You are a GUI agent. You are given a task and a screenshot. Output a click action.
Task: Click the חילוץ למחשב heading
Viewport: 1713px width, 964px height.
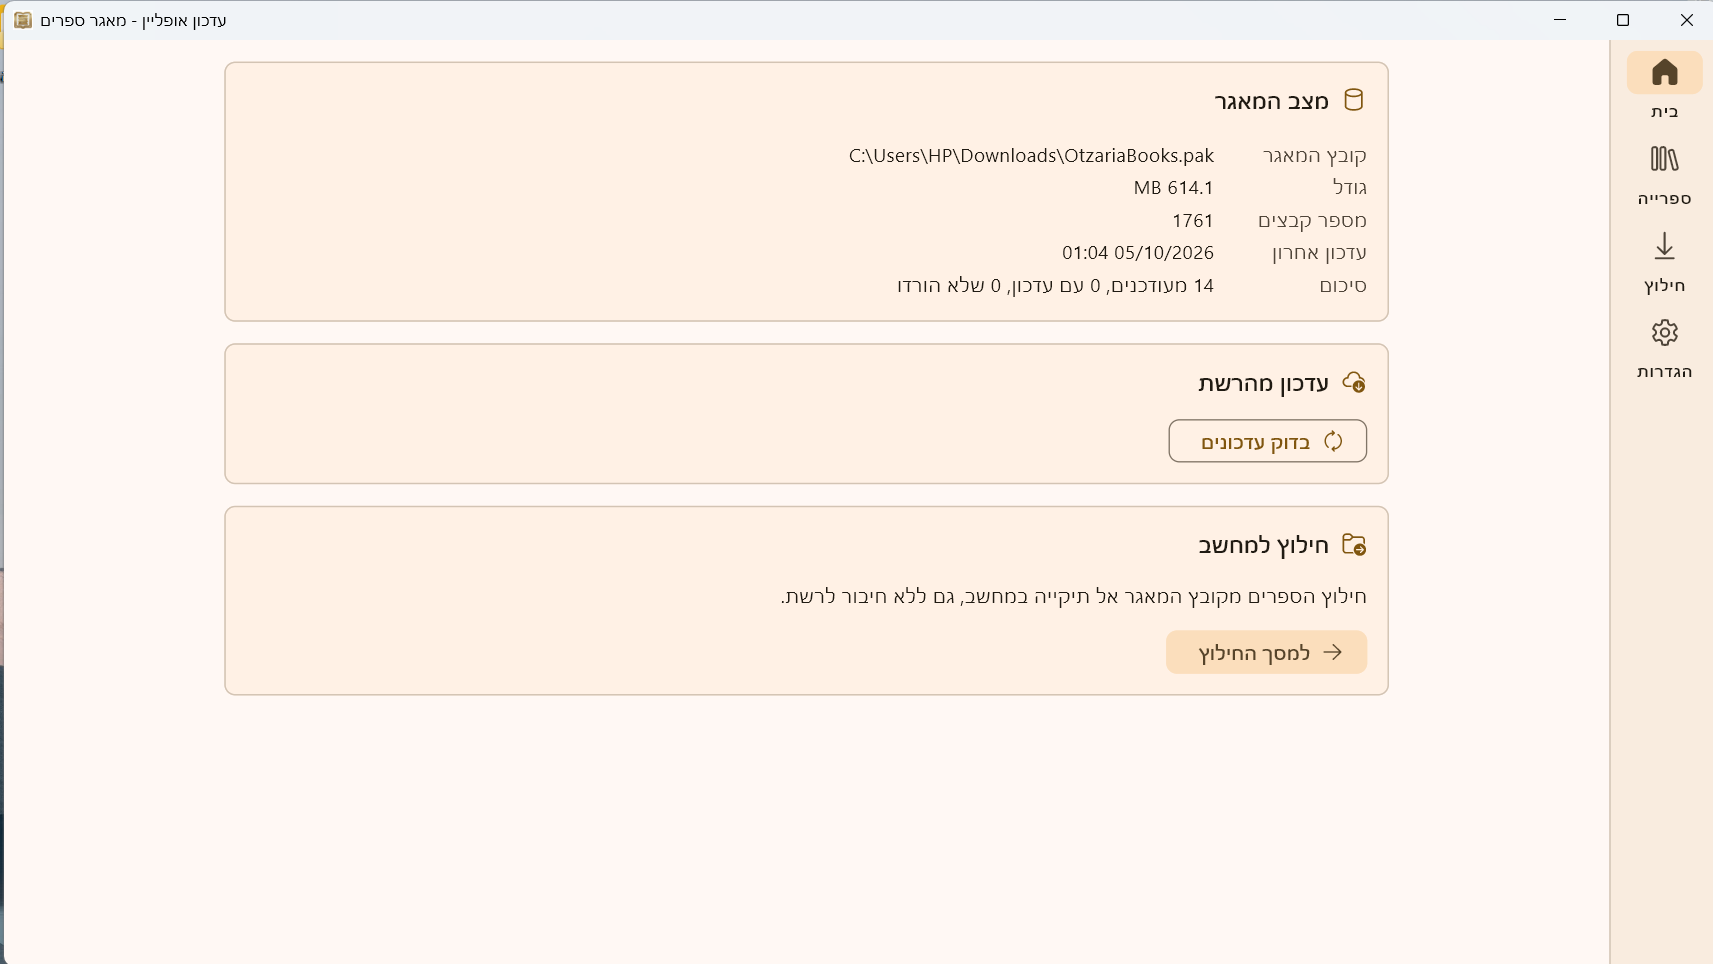tap(1263, 545)
